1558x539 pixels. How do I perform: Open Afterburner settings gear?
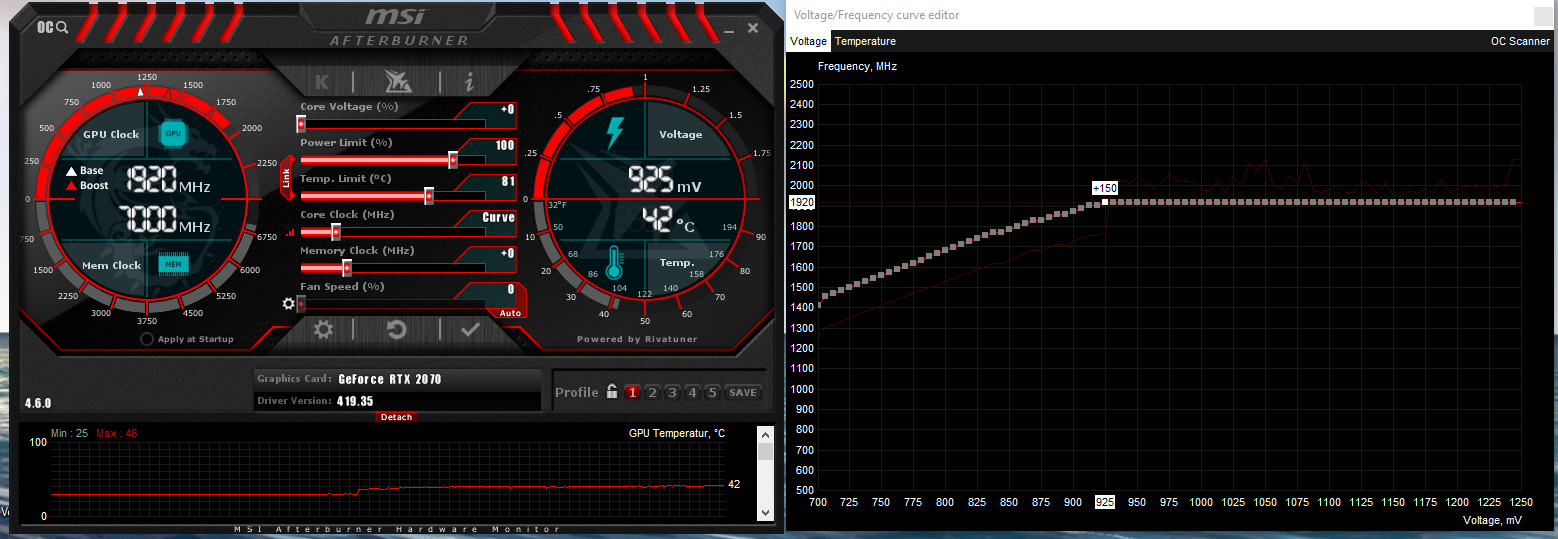coord(323,329)
